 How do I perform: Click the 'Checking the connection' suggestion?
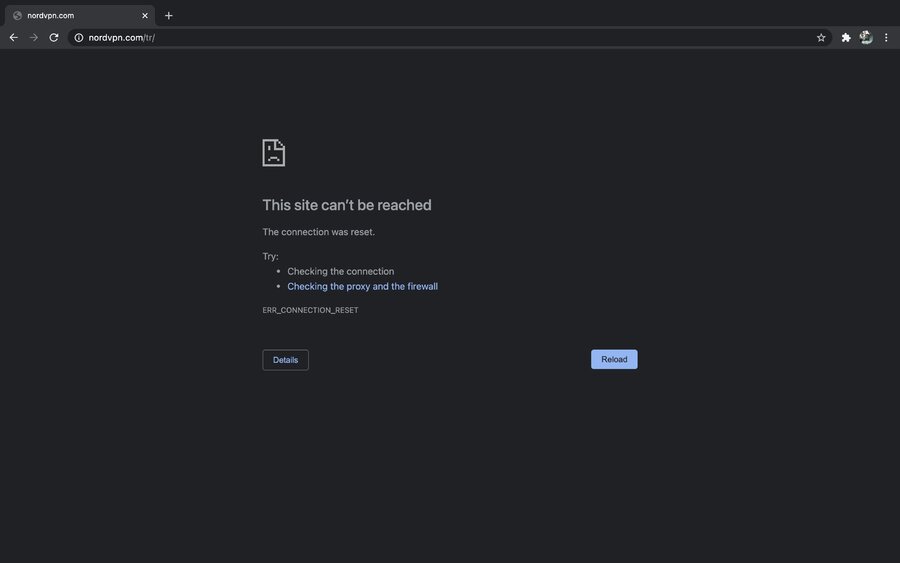pyautogui.click(x=340, y=271)
